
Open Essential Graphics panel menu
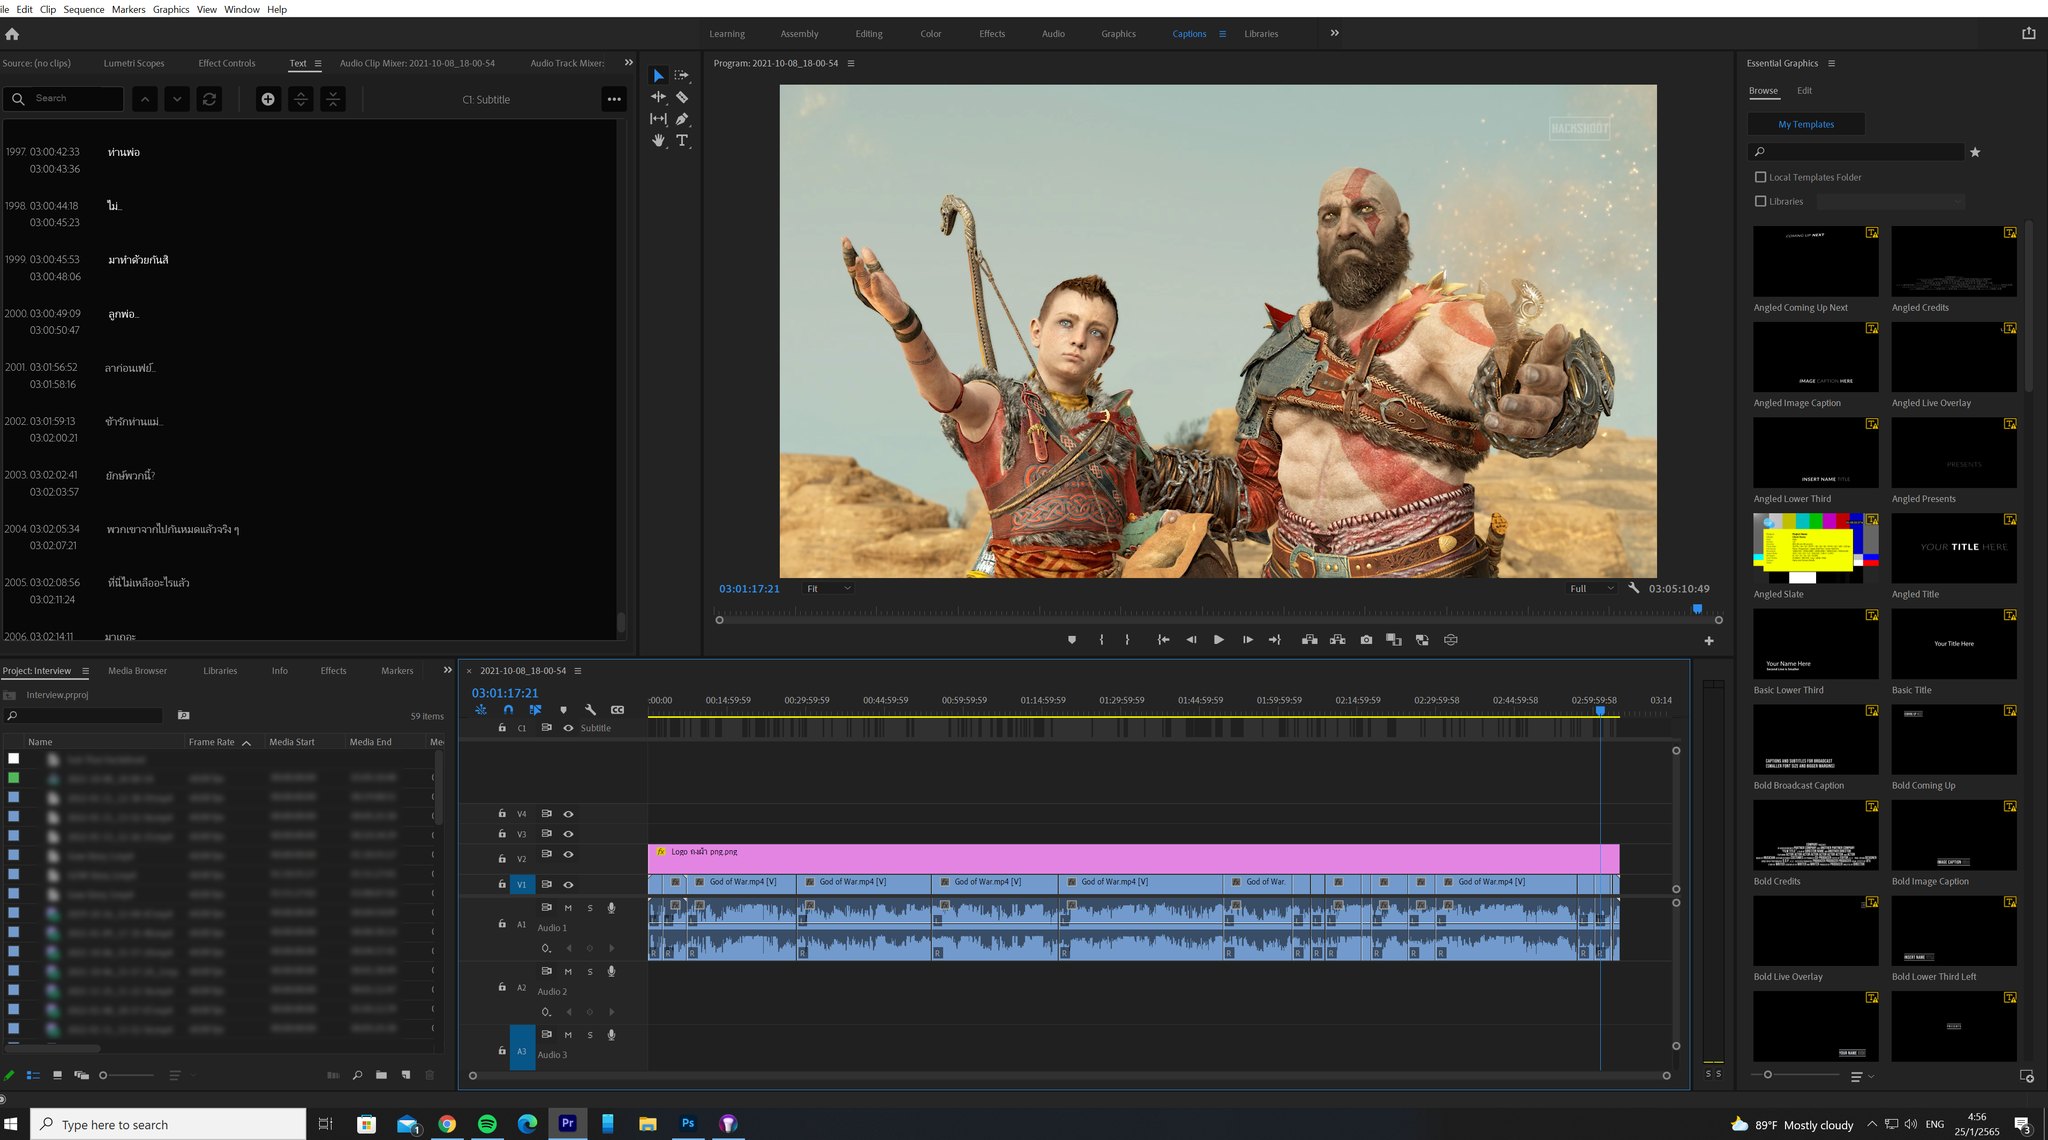click(1831, 63)
